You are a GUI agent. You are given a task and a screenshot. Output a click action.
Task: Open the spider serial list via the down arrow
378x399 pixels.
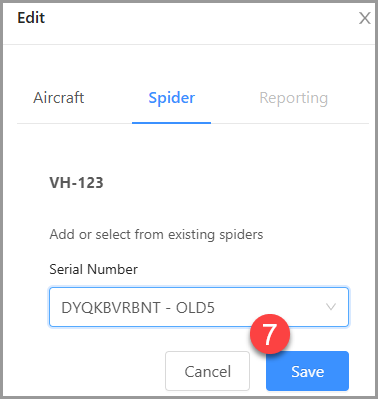(x=331, y=307)
